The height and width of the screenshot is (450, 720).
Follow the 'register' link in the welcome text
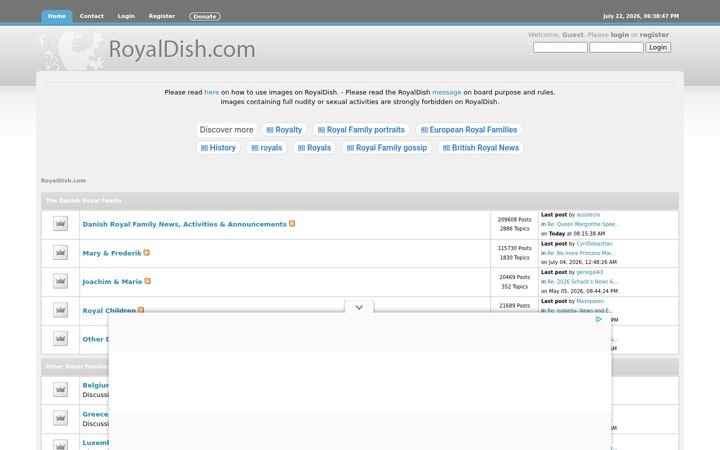point(654,35)
